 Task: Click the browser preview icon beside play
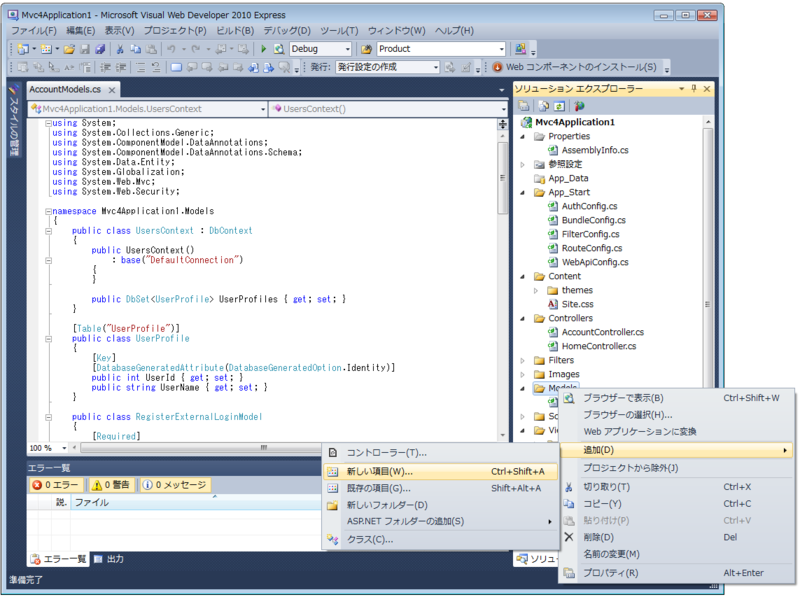(x=279, y=49)
